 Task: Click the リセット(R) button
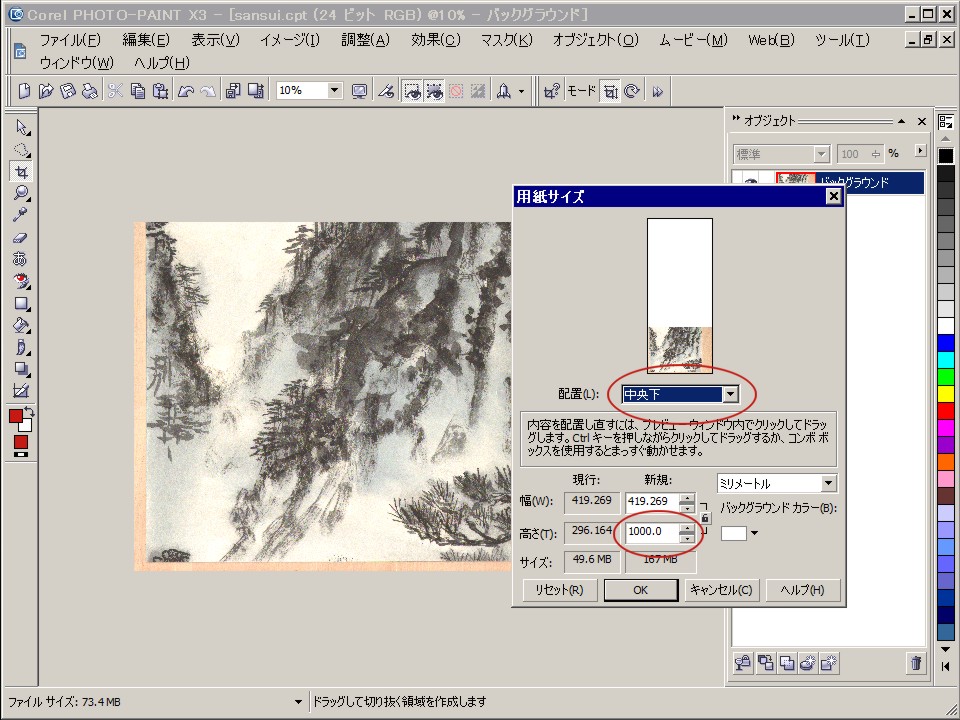(x=559, y=590)
